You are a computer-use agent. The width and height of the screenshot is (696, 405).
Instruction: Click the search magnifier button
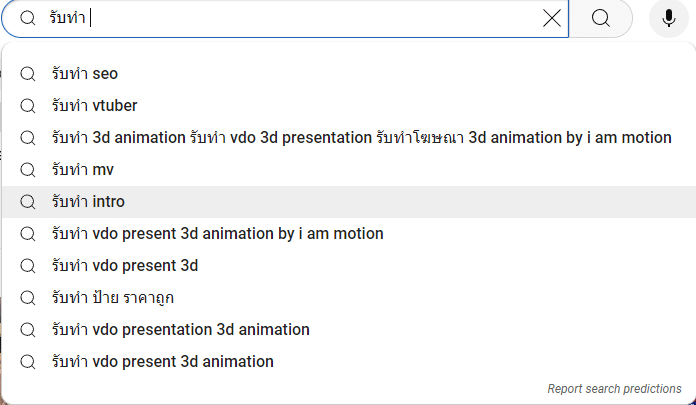(x=600, y=18)
